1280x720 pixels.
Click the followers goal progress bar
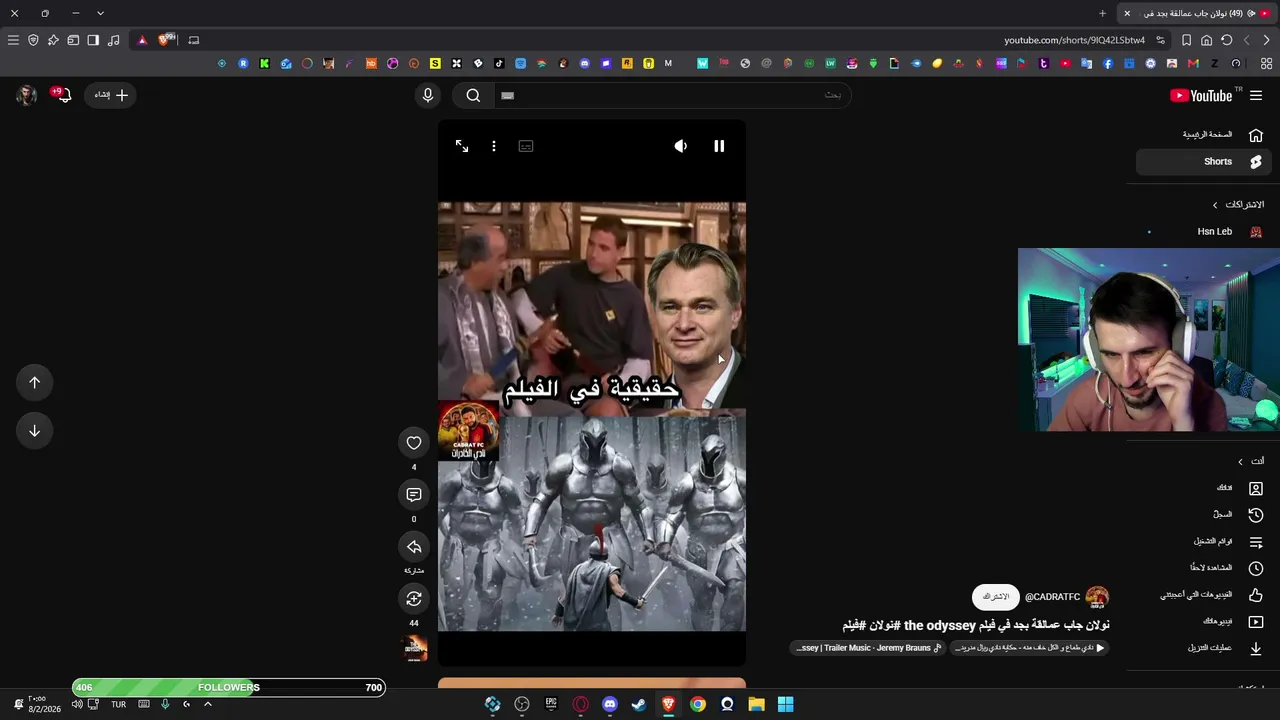pyautogui.click(x=229, y=687)
